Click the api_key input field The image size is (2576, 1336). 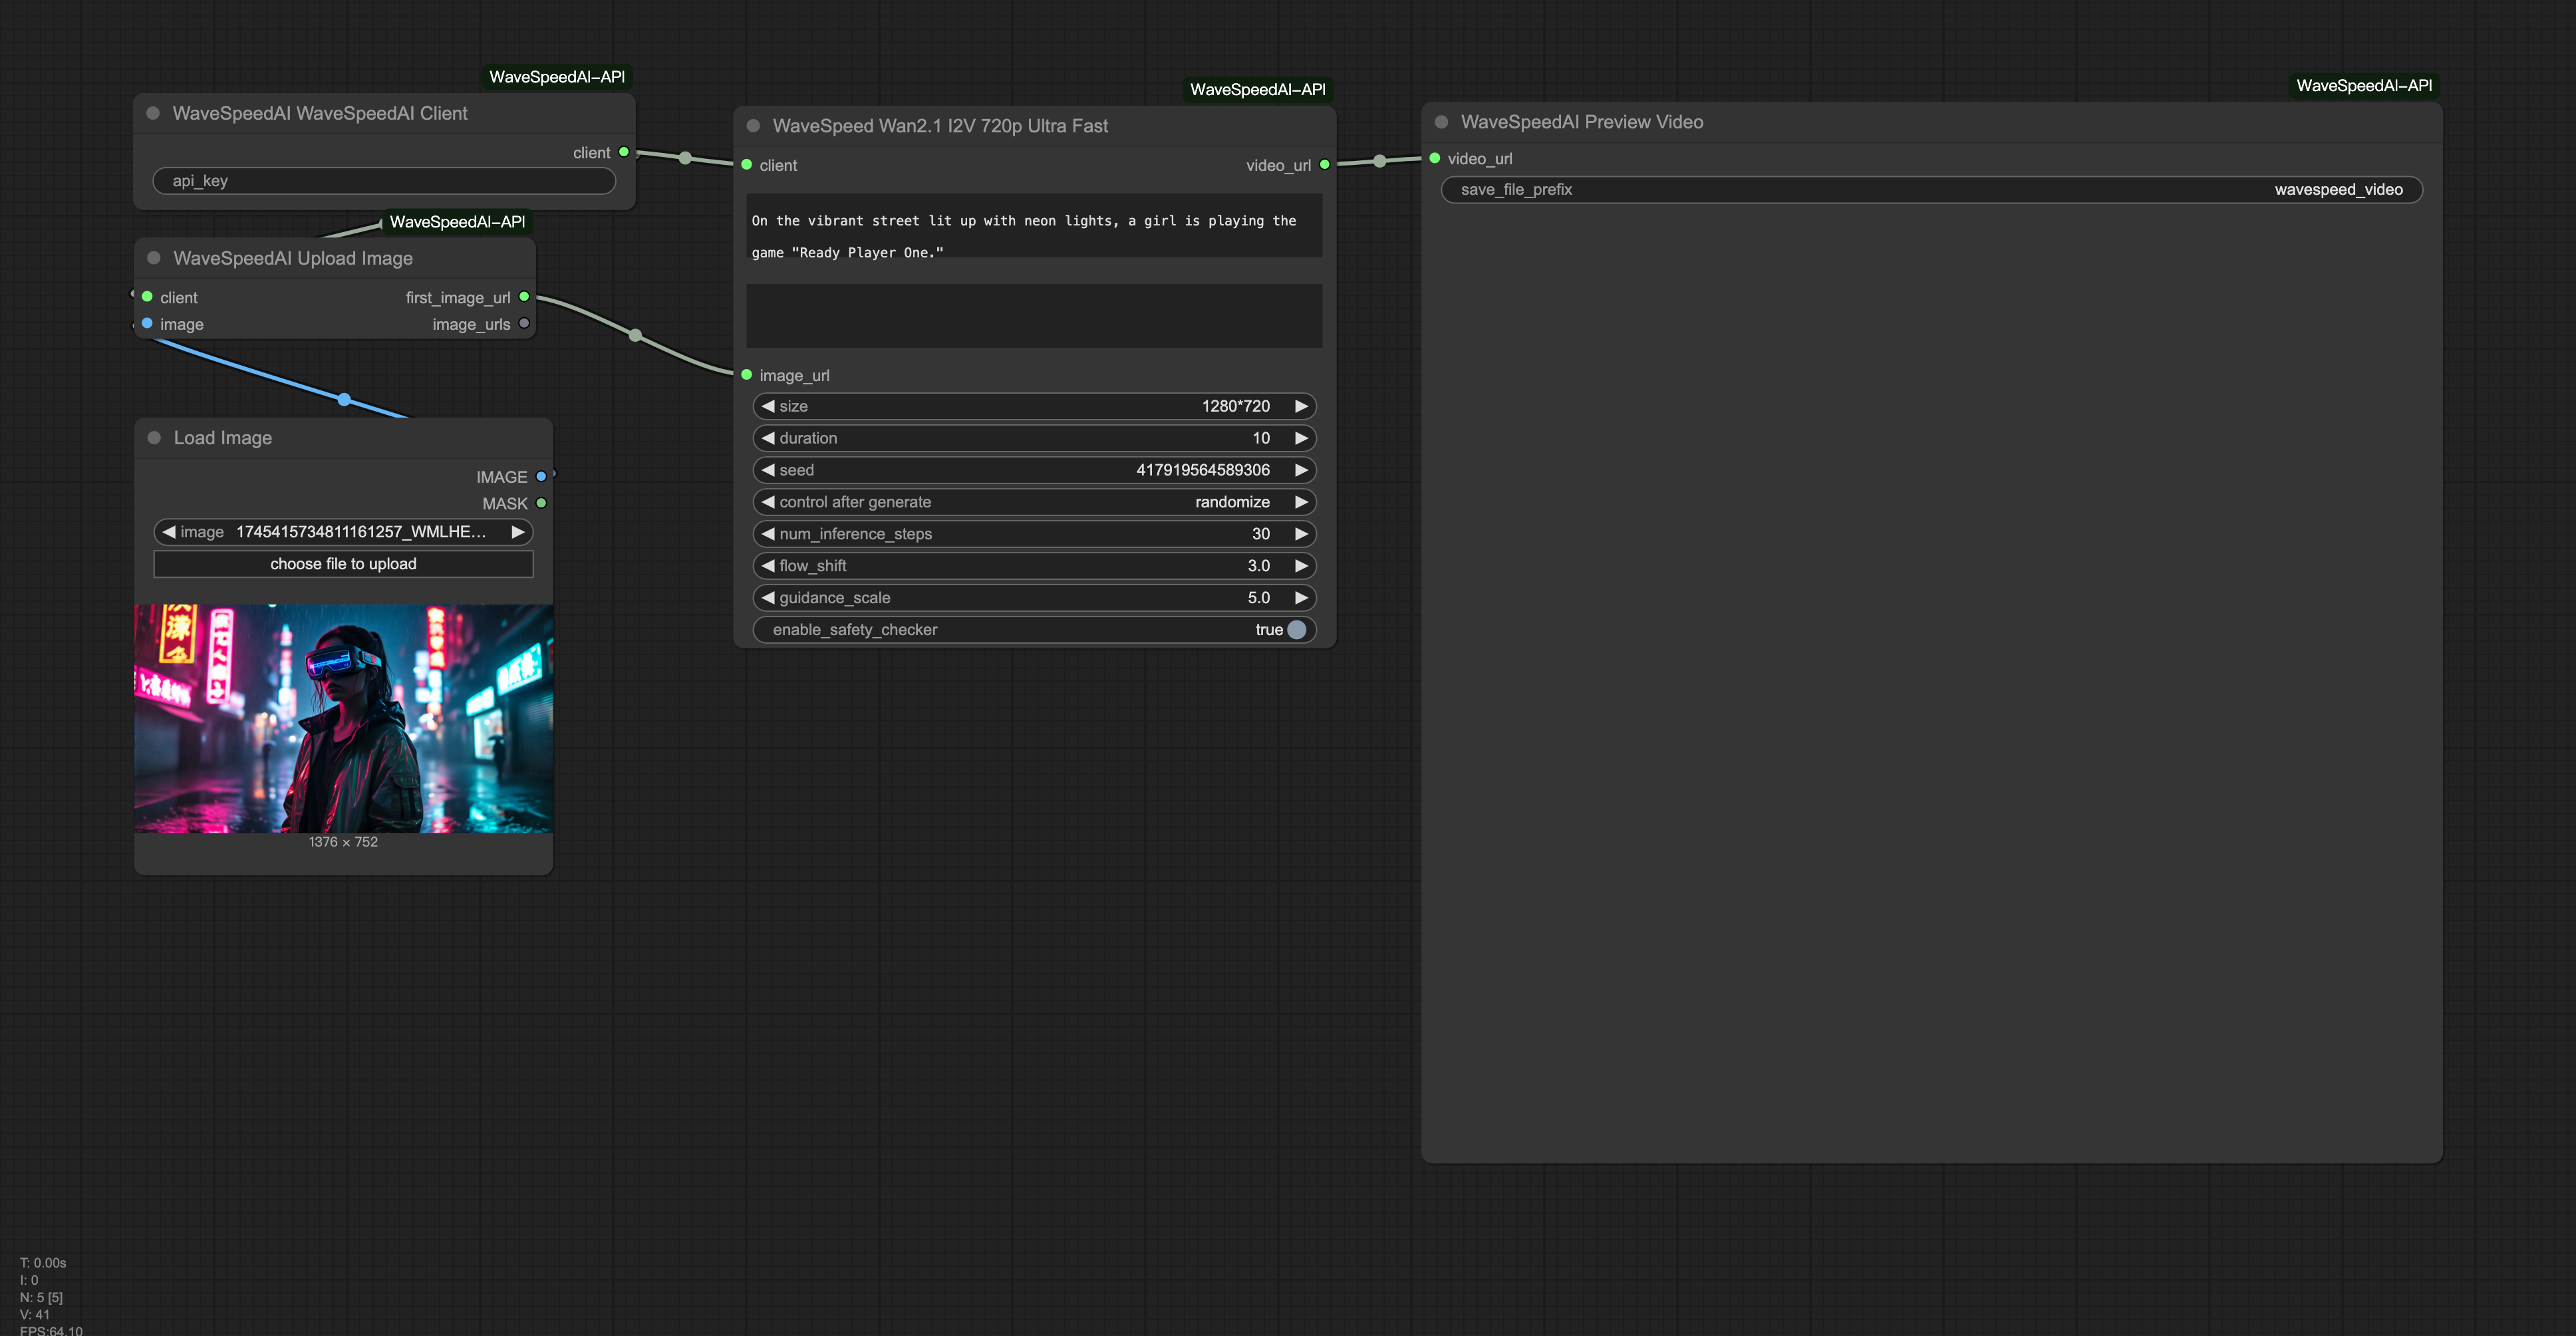[384, 181]
